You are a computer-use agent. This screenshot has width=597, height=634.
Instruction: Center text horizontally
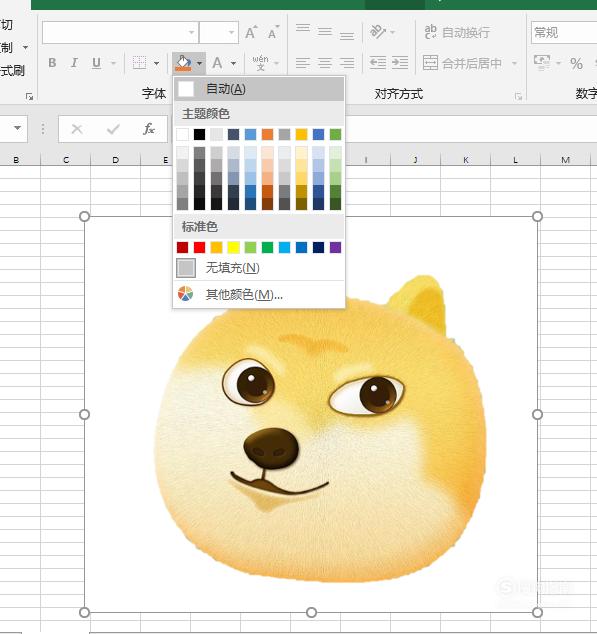click(x=325, y=63)
